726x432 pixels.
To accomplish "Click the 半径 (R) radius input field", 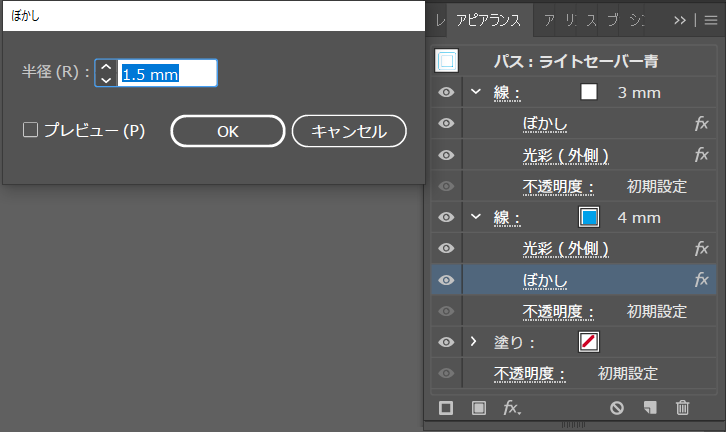I will [167, 73].
